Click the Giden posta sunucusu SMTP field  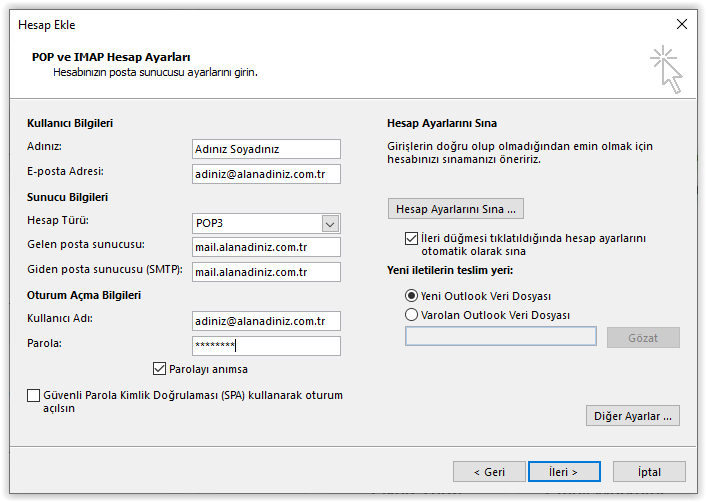pyautogui.click(x=266, y=272)
